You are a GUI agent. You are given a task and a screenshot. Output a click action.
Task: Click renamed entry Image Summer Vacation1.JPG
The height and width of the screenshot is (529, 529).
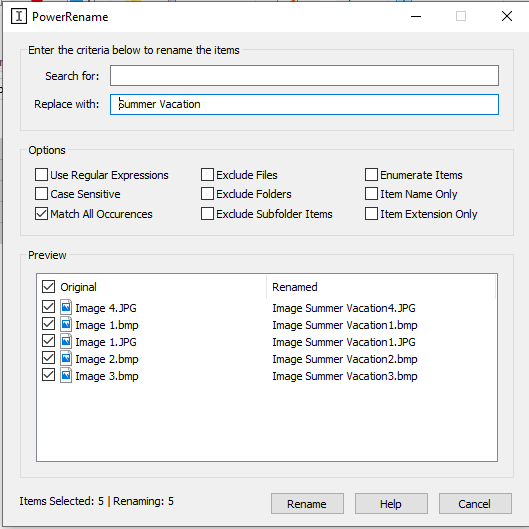point(344,342)
